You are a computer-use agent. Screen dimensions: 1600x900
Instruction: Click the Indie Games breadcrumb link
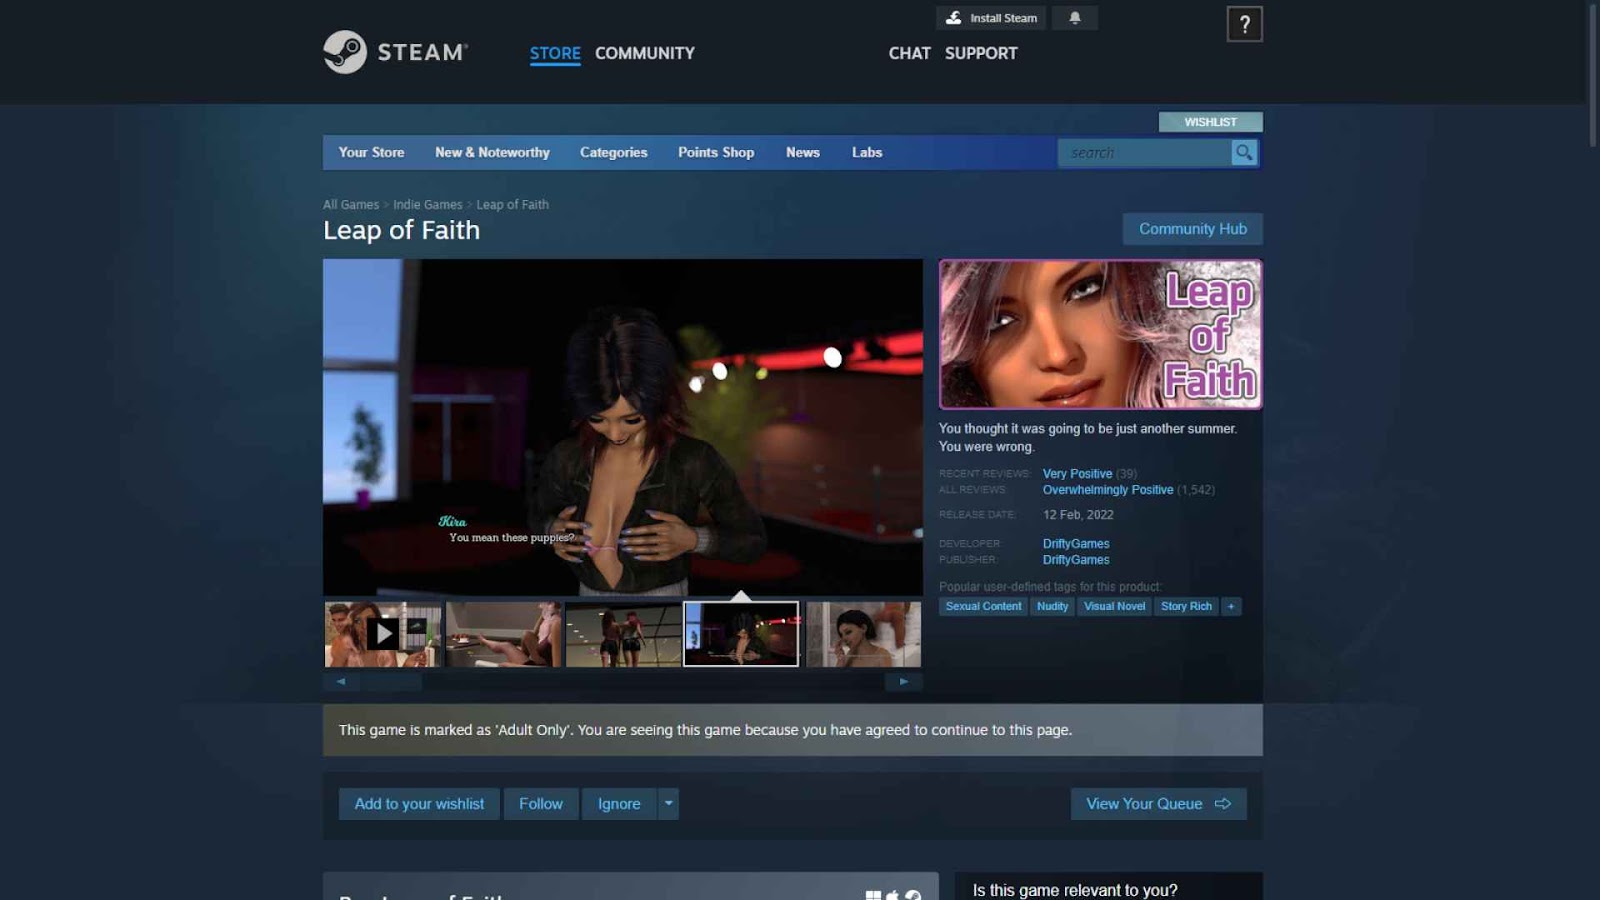pos(428,204)
